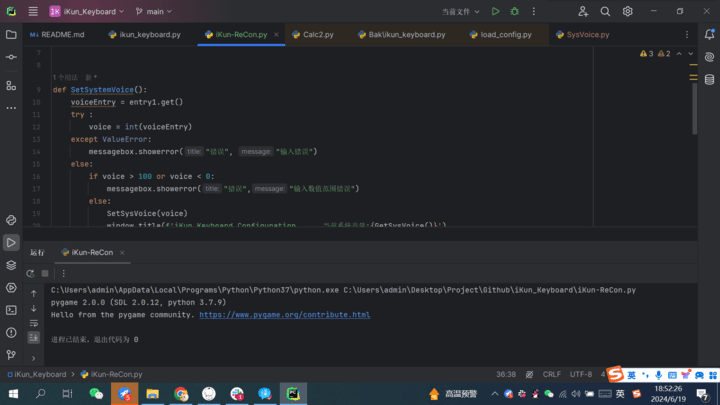720x405 pixels.
Task: Toggle the Run tool window button
Action: point(11,242)
